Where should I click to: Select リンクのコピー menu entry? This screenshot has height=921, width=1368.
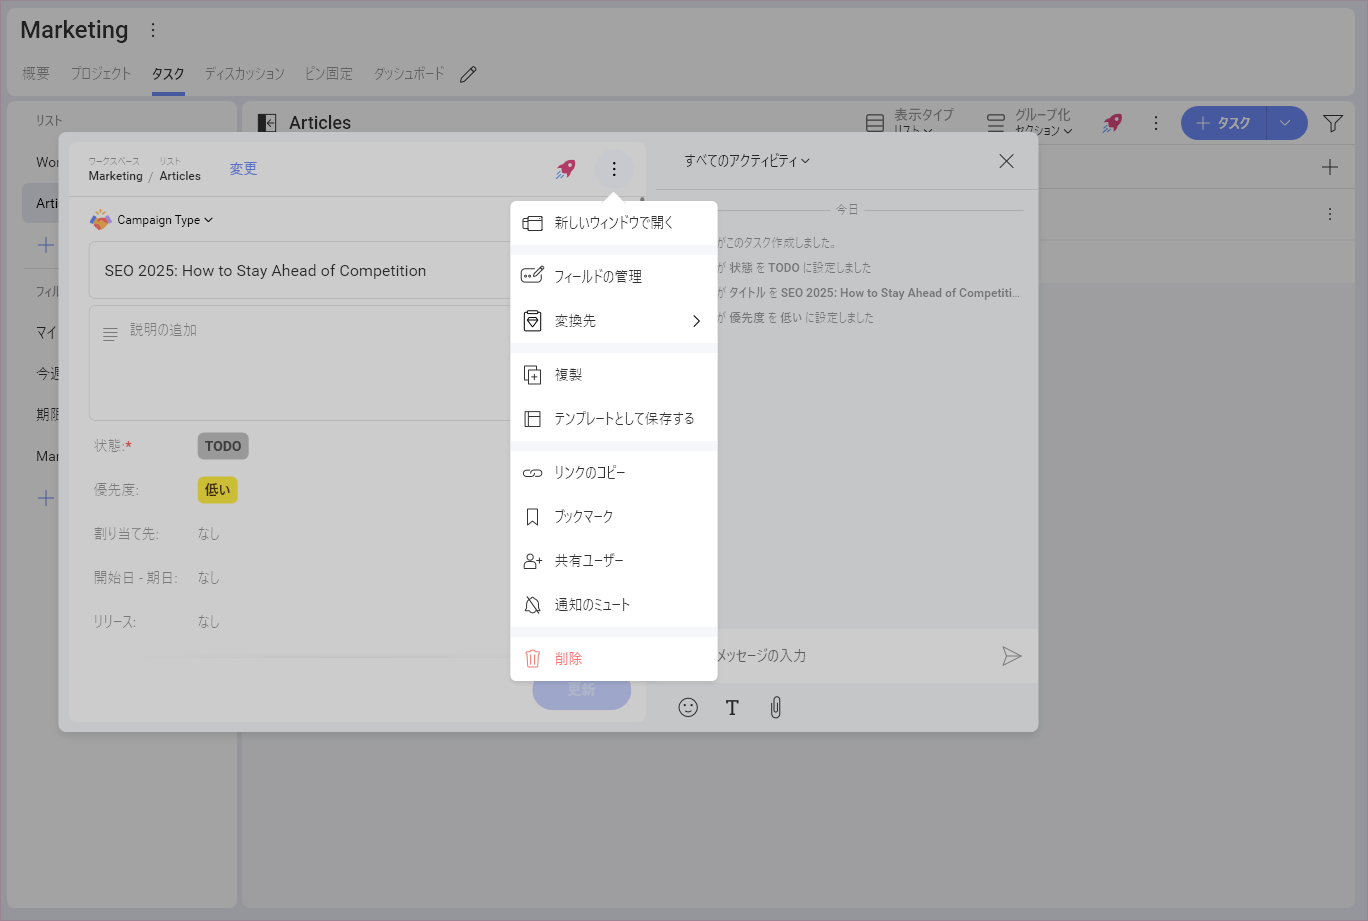point(613,473)
